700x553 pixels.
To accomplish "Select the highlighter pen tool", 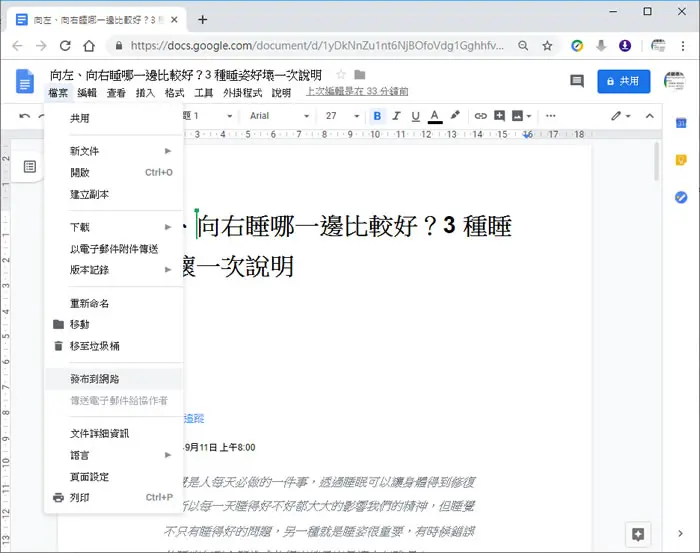I will tap(455, 116).
